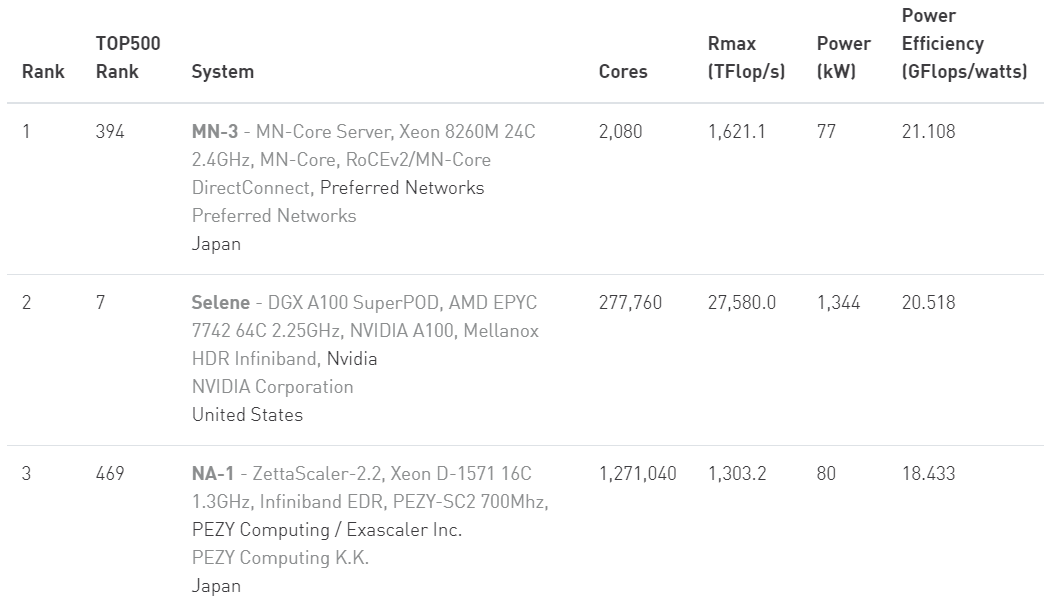Click Nvidia manufacturer name after HDR Infiniband

[352, 359]
